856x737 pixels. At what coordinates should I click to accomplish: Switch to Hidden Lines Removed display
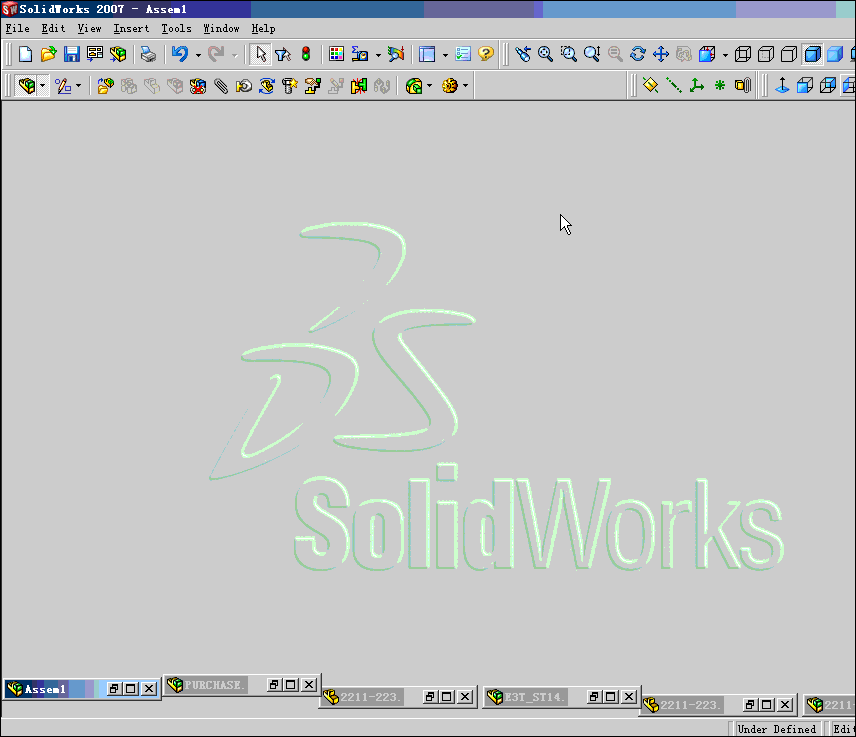click(x=789, y=54)
